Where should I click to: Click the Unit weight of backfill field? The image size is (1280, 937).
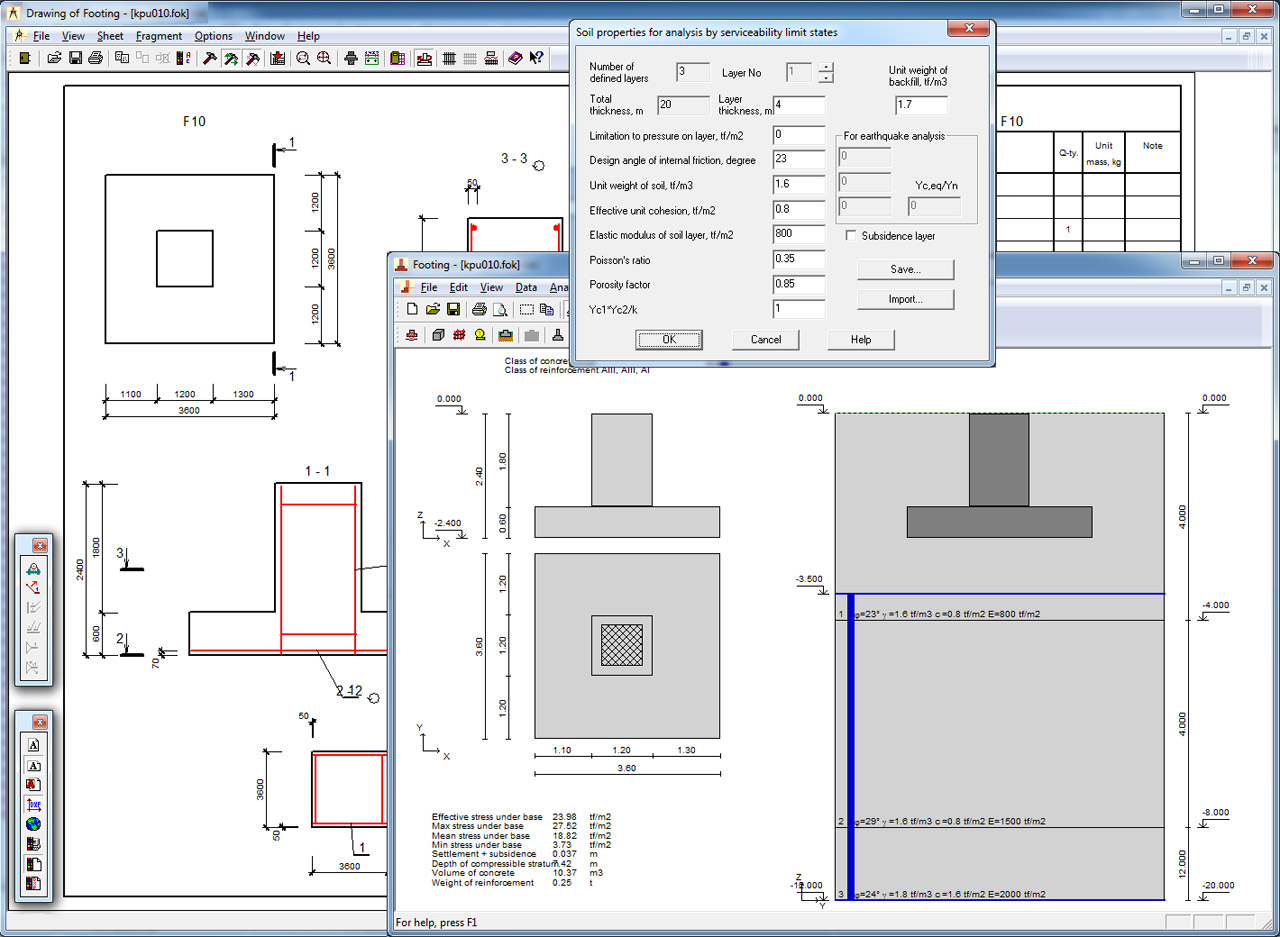(921, 105)
